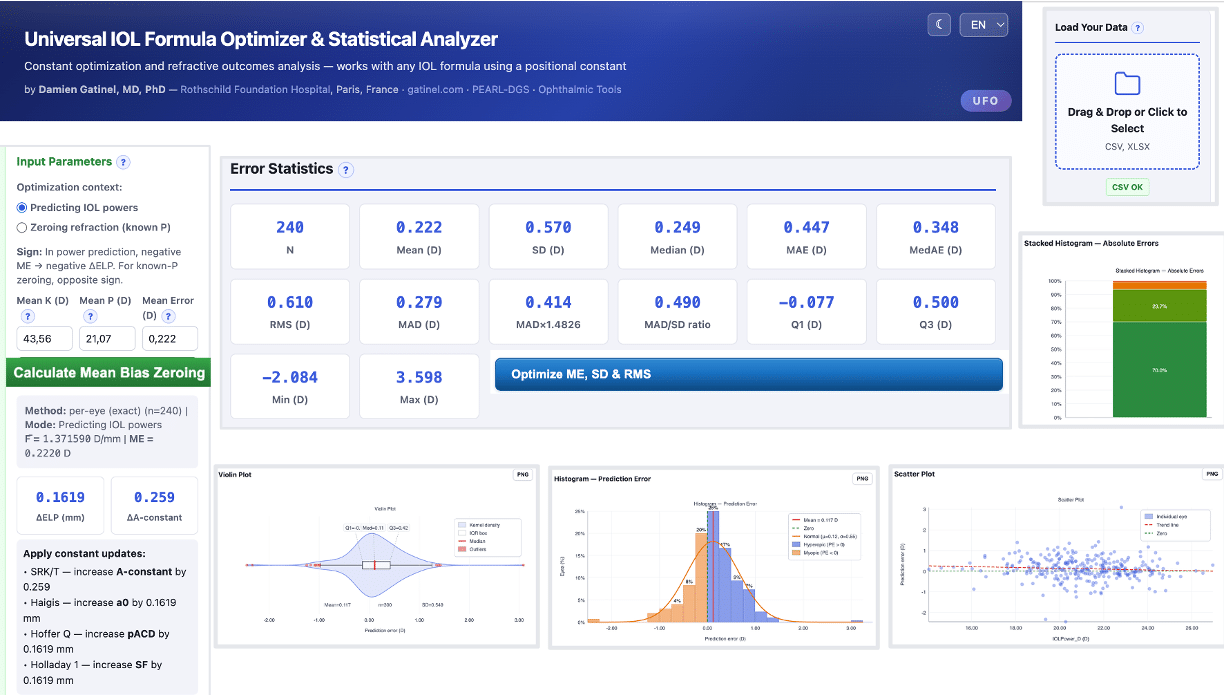Click the folder icon to select file

coord(1127,84)
